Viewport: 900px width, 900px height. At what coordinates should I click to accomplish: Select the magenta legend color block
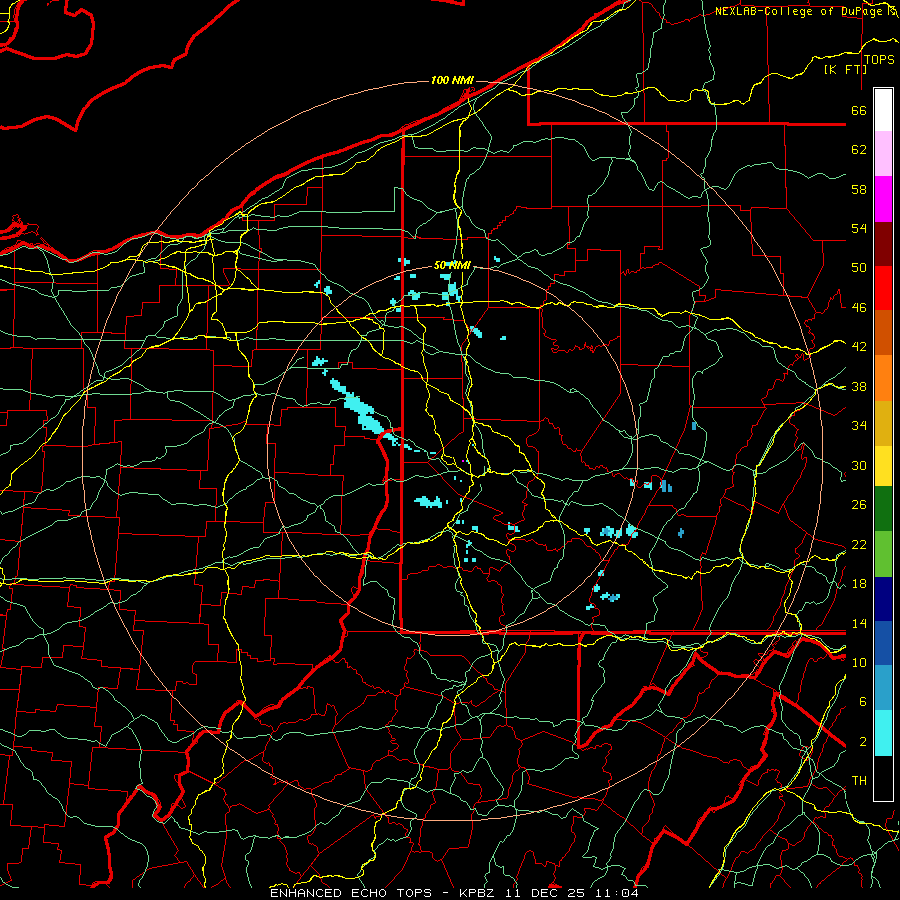click(x=883, y=199)
